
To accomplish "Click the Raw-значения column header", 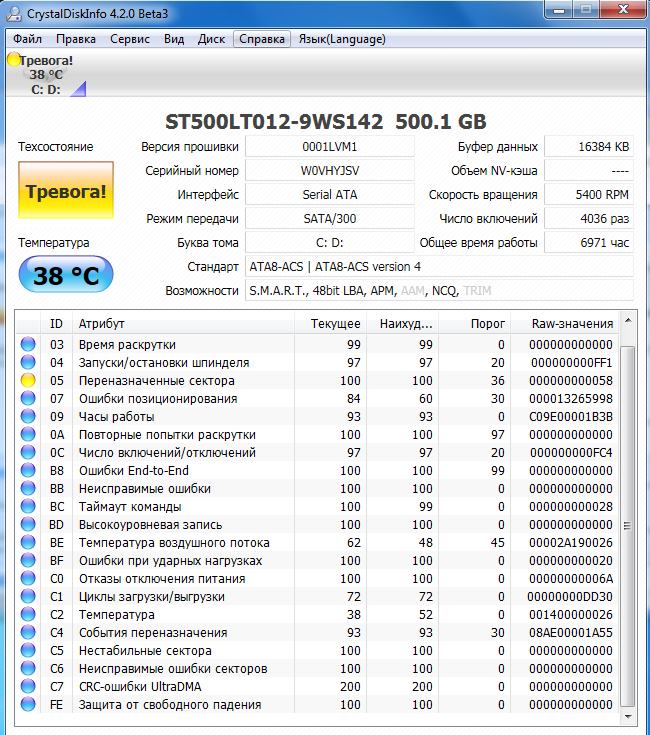I will point(564,323).
